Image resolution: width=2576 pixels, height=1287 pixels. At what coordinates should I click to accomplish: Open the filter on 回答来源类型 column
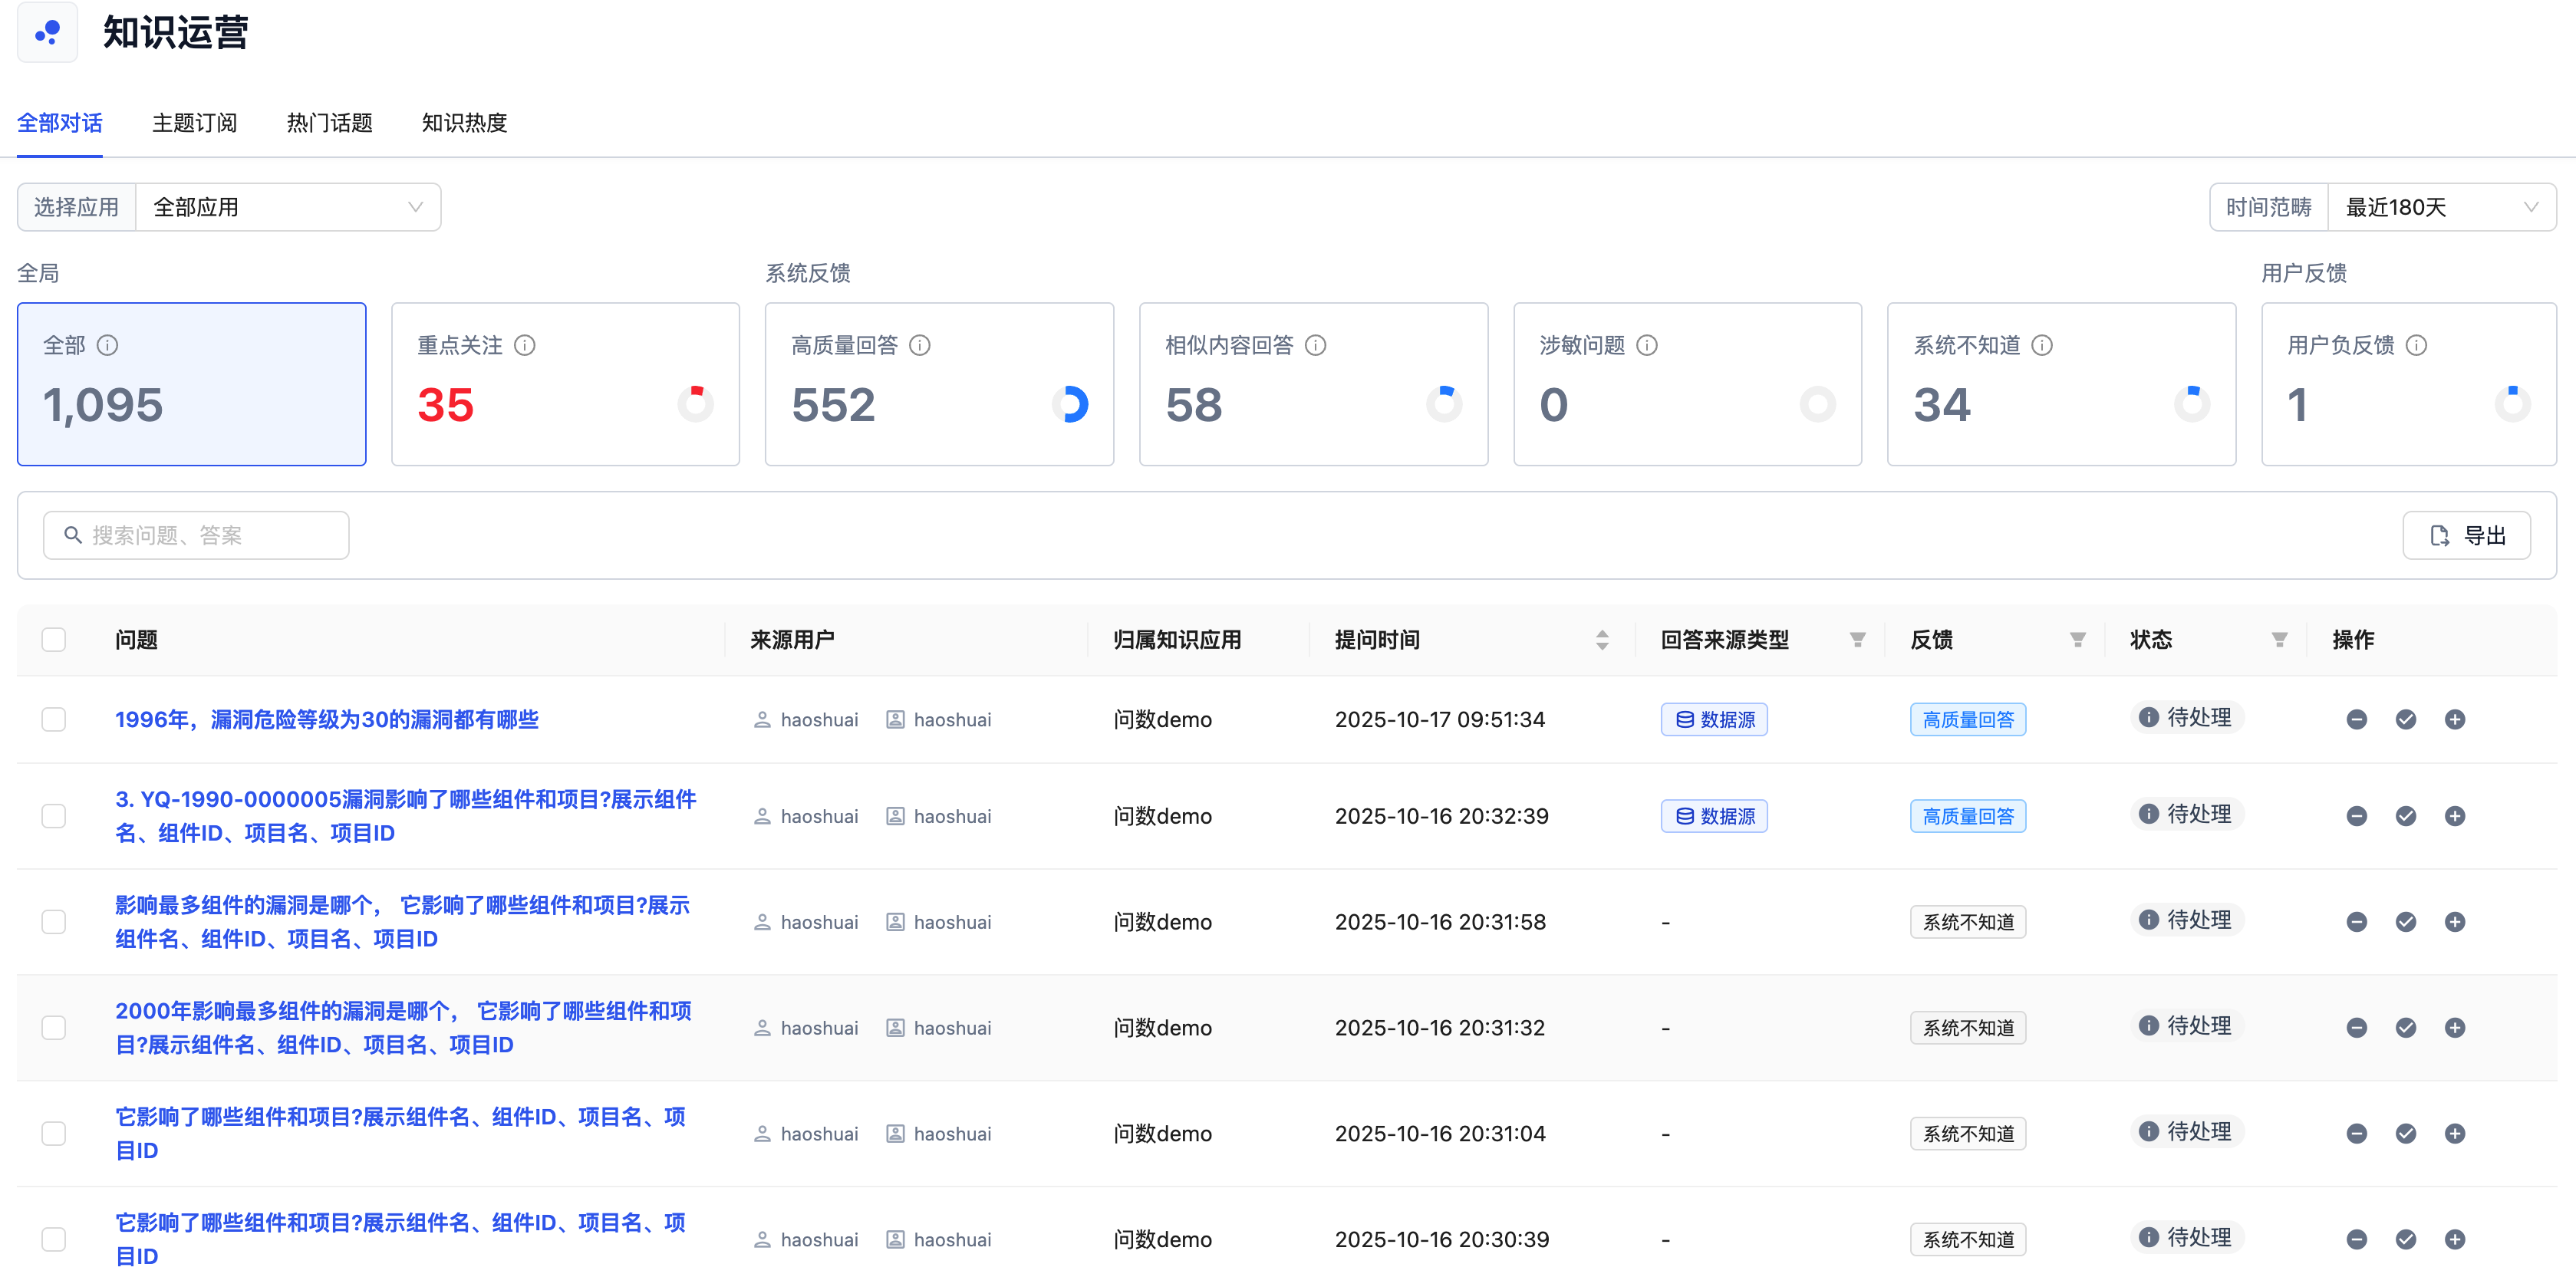click(x=1857, y=639)
